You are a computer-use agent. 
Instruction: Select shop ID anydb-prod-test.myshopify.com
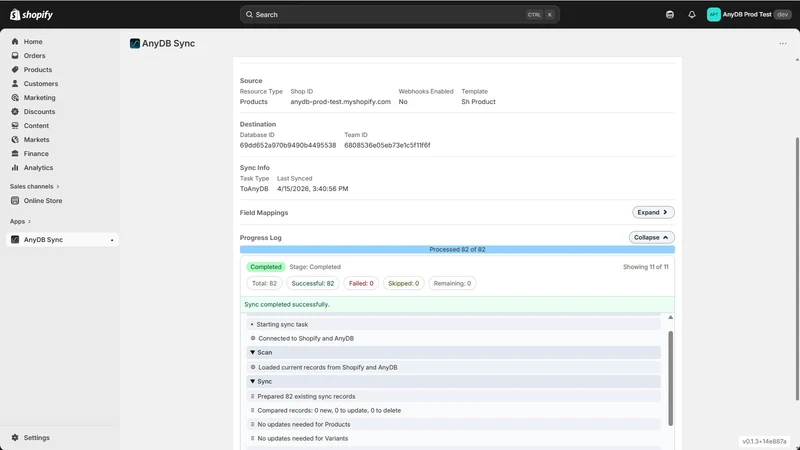pyautogui.click(x=340, y=102)
